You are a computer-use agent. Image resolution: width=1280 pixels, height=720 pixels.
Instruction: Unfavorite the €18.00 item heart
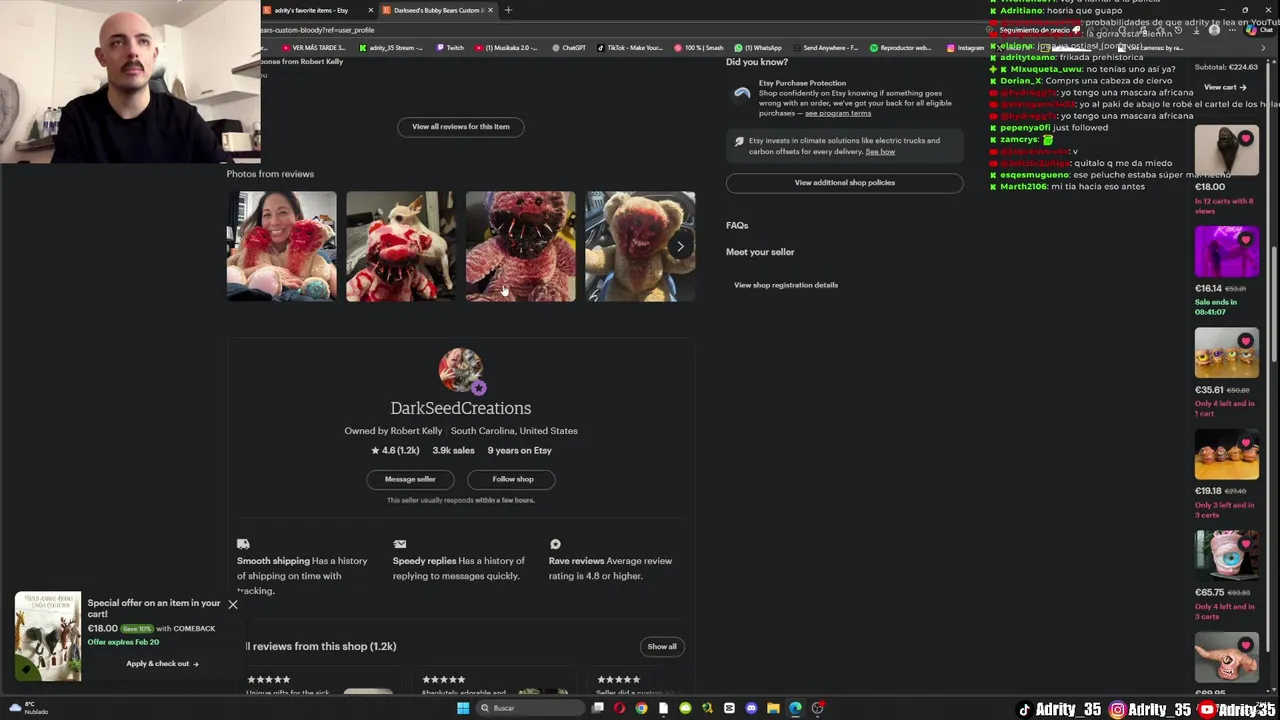[1245, 139]
